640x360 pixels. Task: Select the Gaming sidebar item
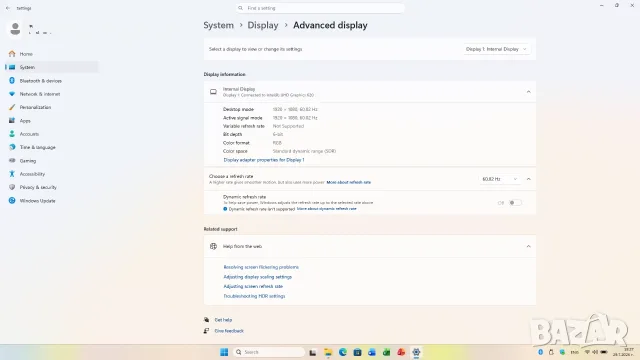coord(28,161)
